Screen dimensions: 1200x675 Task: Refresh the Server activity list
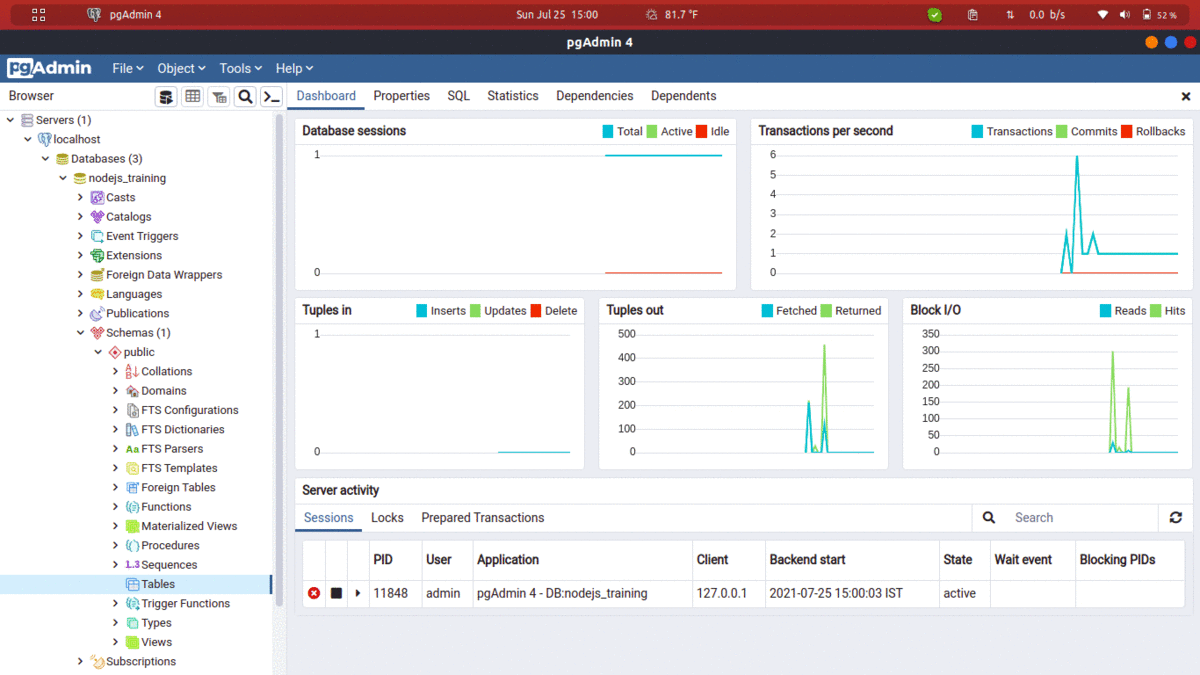coord(1176,518)
